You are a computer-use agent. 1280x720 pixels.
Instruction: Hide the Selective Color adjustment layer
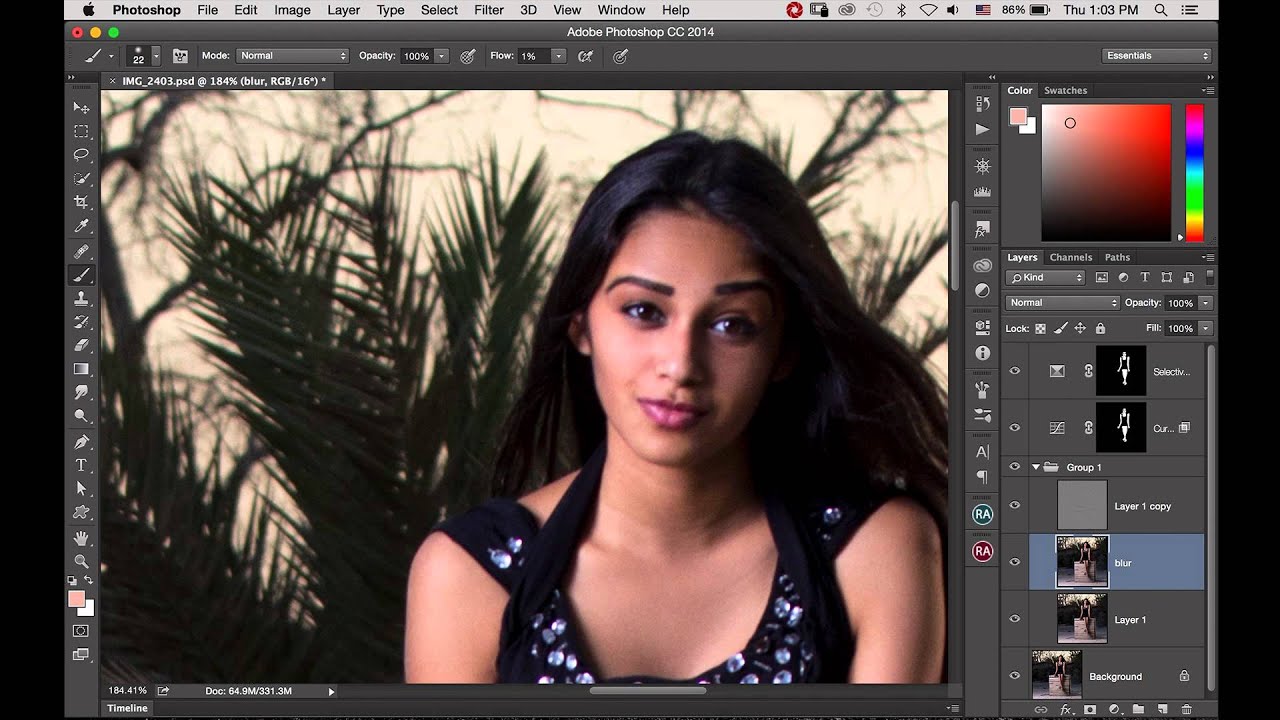(x=1015, y=371)
